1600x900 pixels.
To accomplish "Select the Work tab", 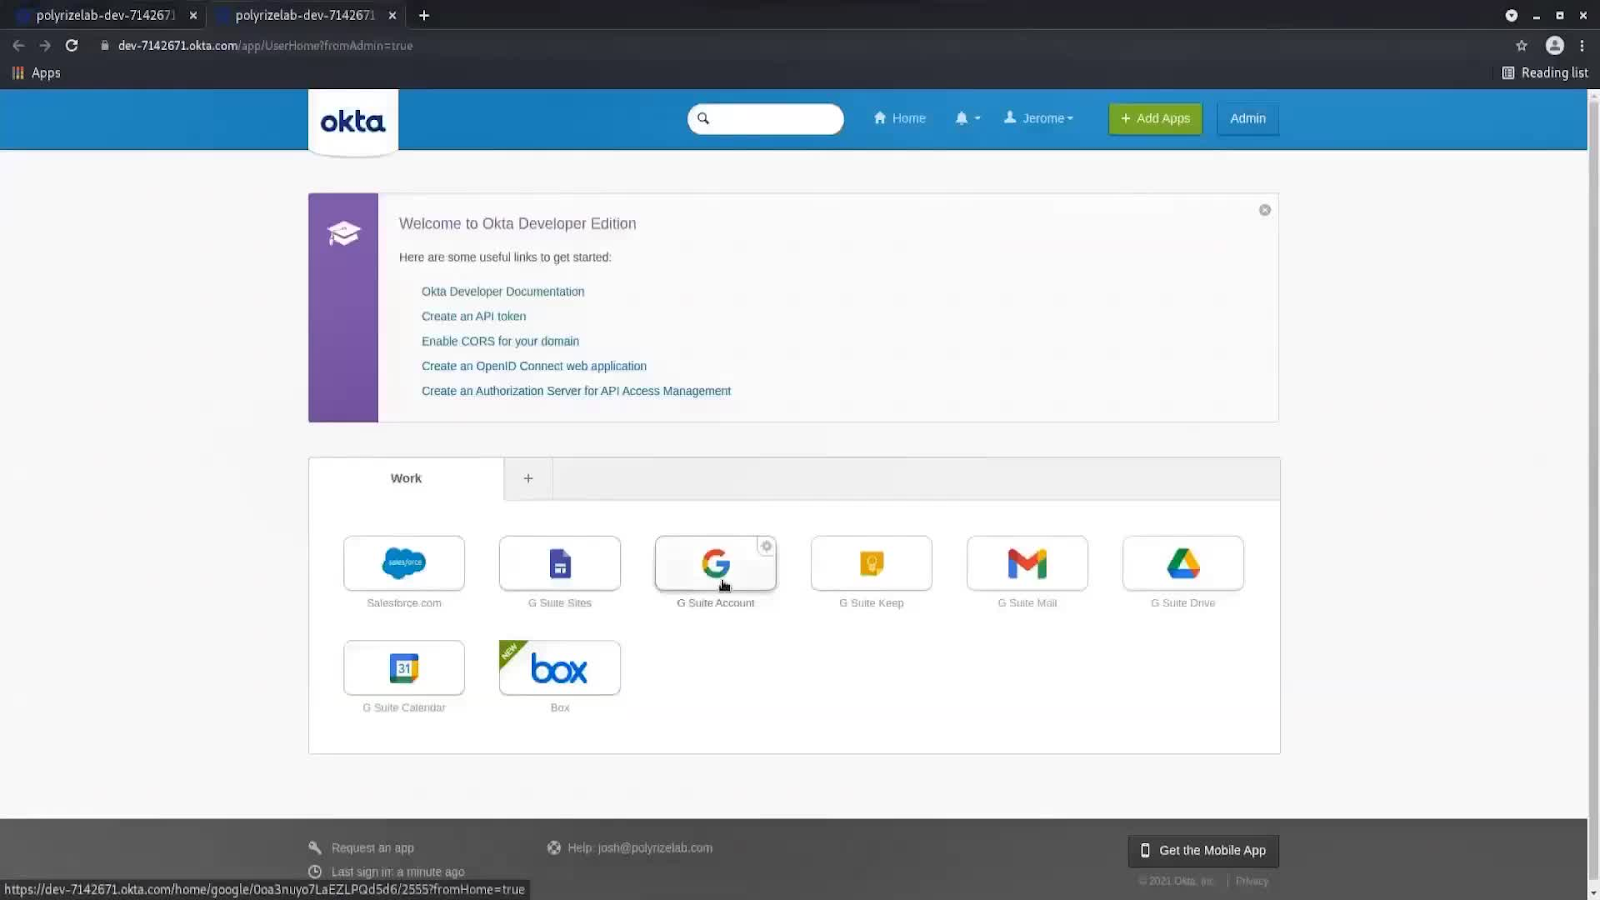I will point(406,479).
